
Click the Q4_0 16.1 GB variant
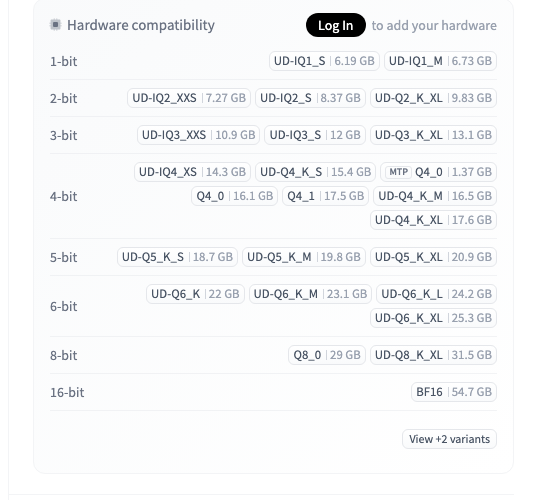tap(235, 196)
